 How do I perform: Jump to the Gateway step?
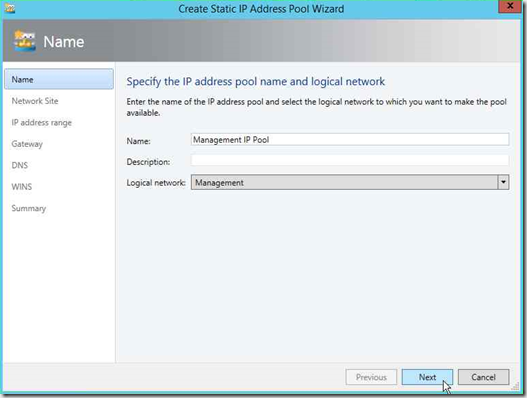pos(27,144)
